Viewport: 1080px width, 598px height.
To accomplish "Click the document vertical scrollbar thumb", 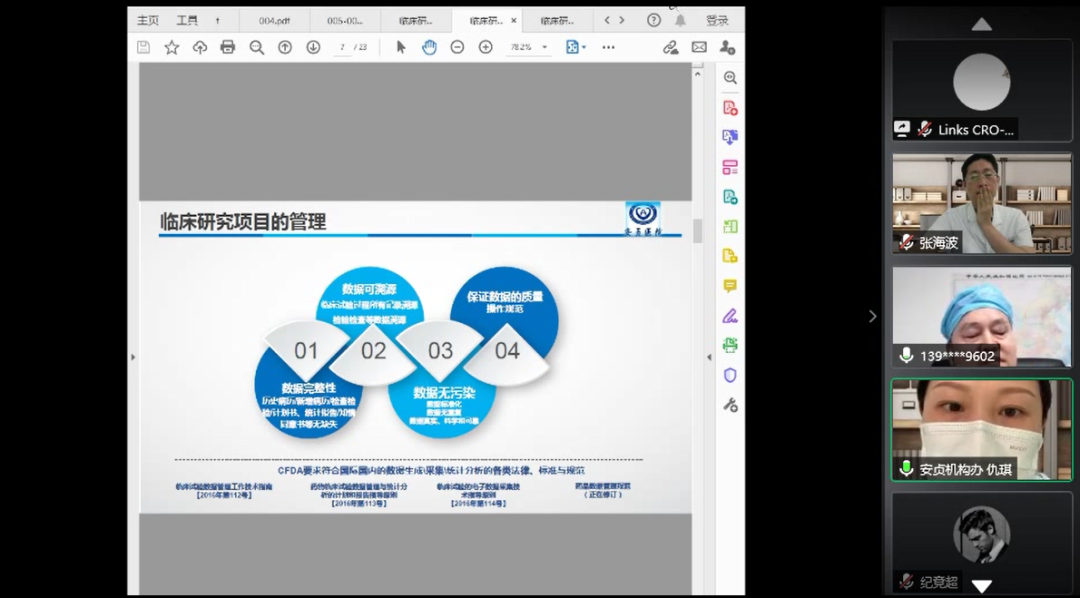I will pyautogui.click(x=697, y=231).
